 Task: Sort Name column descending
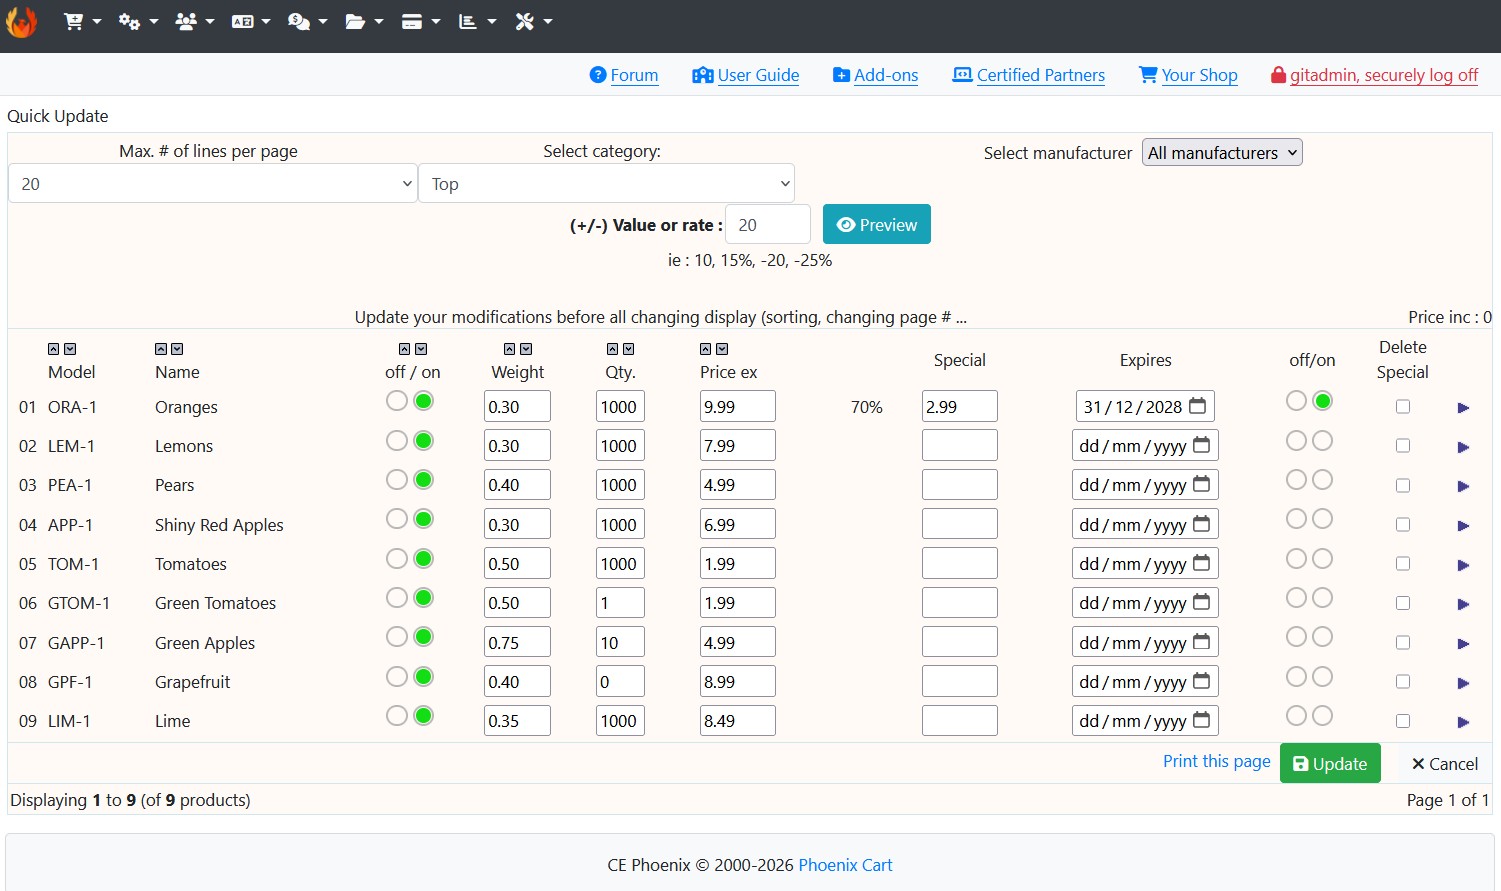coord(177,349)
